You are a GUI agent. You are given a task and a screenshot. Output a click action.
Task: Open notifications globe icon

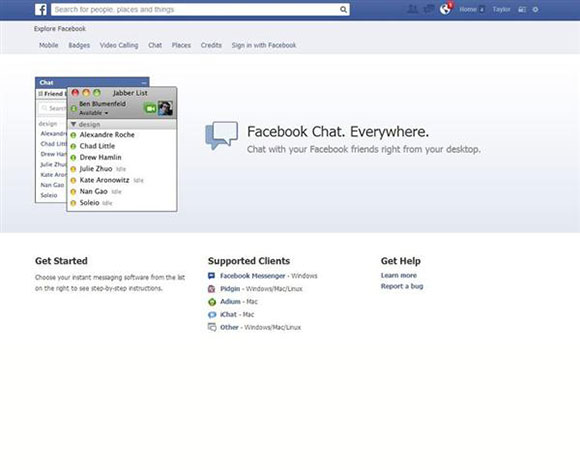pos(446,9)
